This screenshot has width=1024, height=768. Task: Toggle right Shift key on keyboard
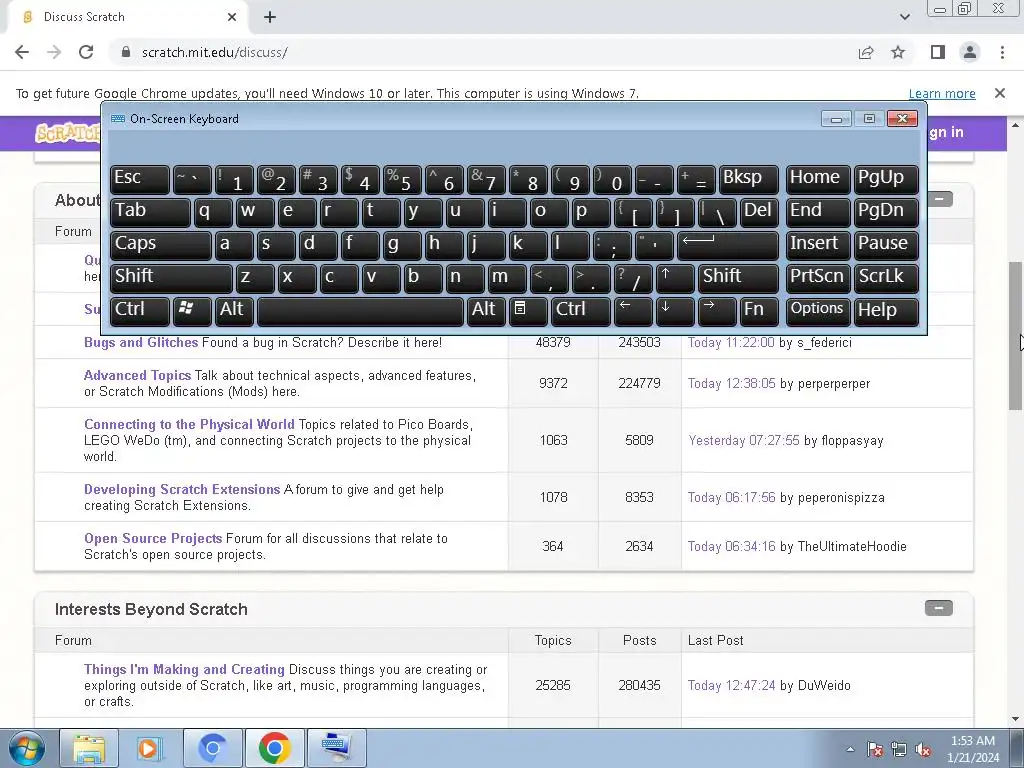point(738,278)
